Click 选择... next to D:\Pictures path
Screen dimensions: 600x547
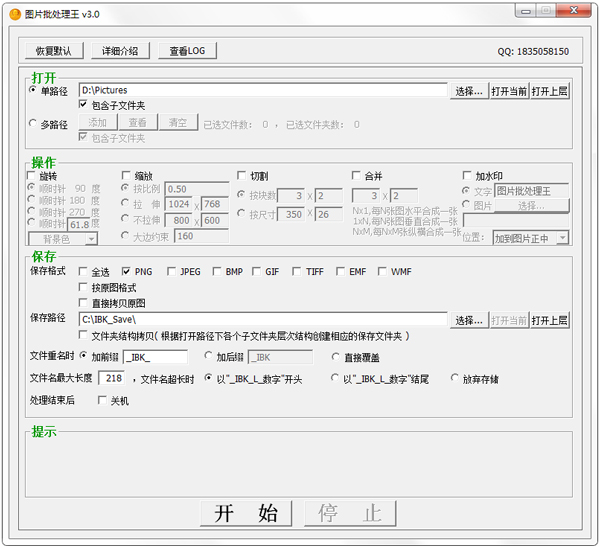click(468, 91)
